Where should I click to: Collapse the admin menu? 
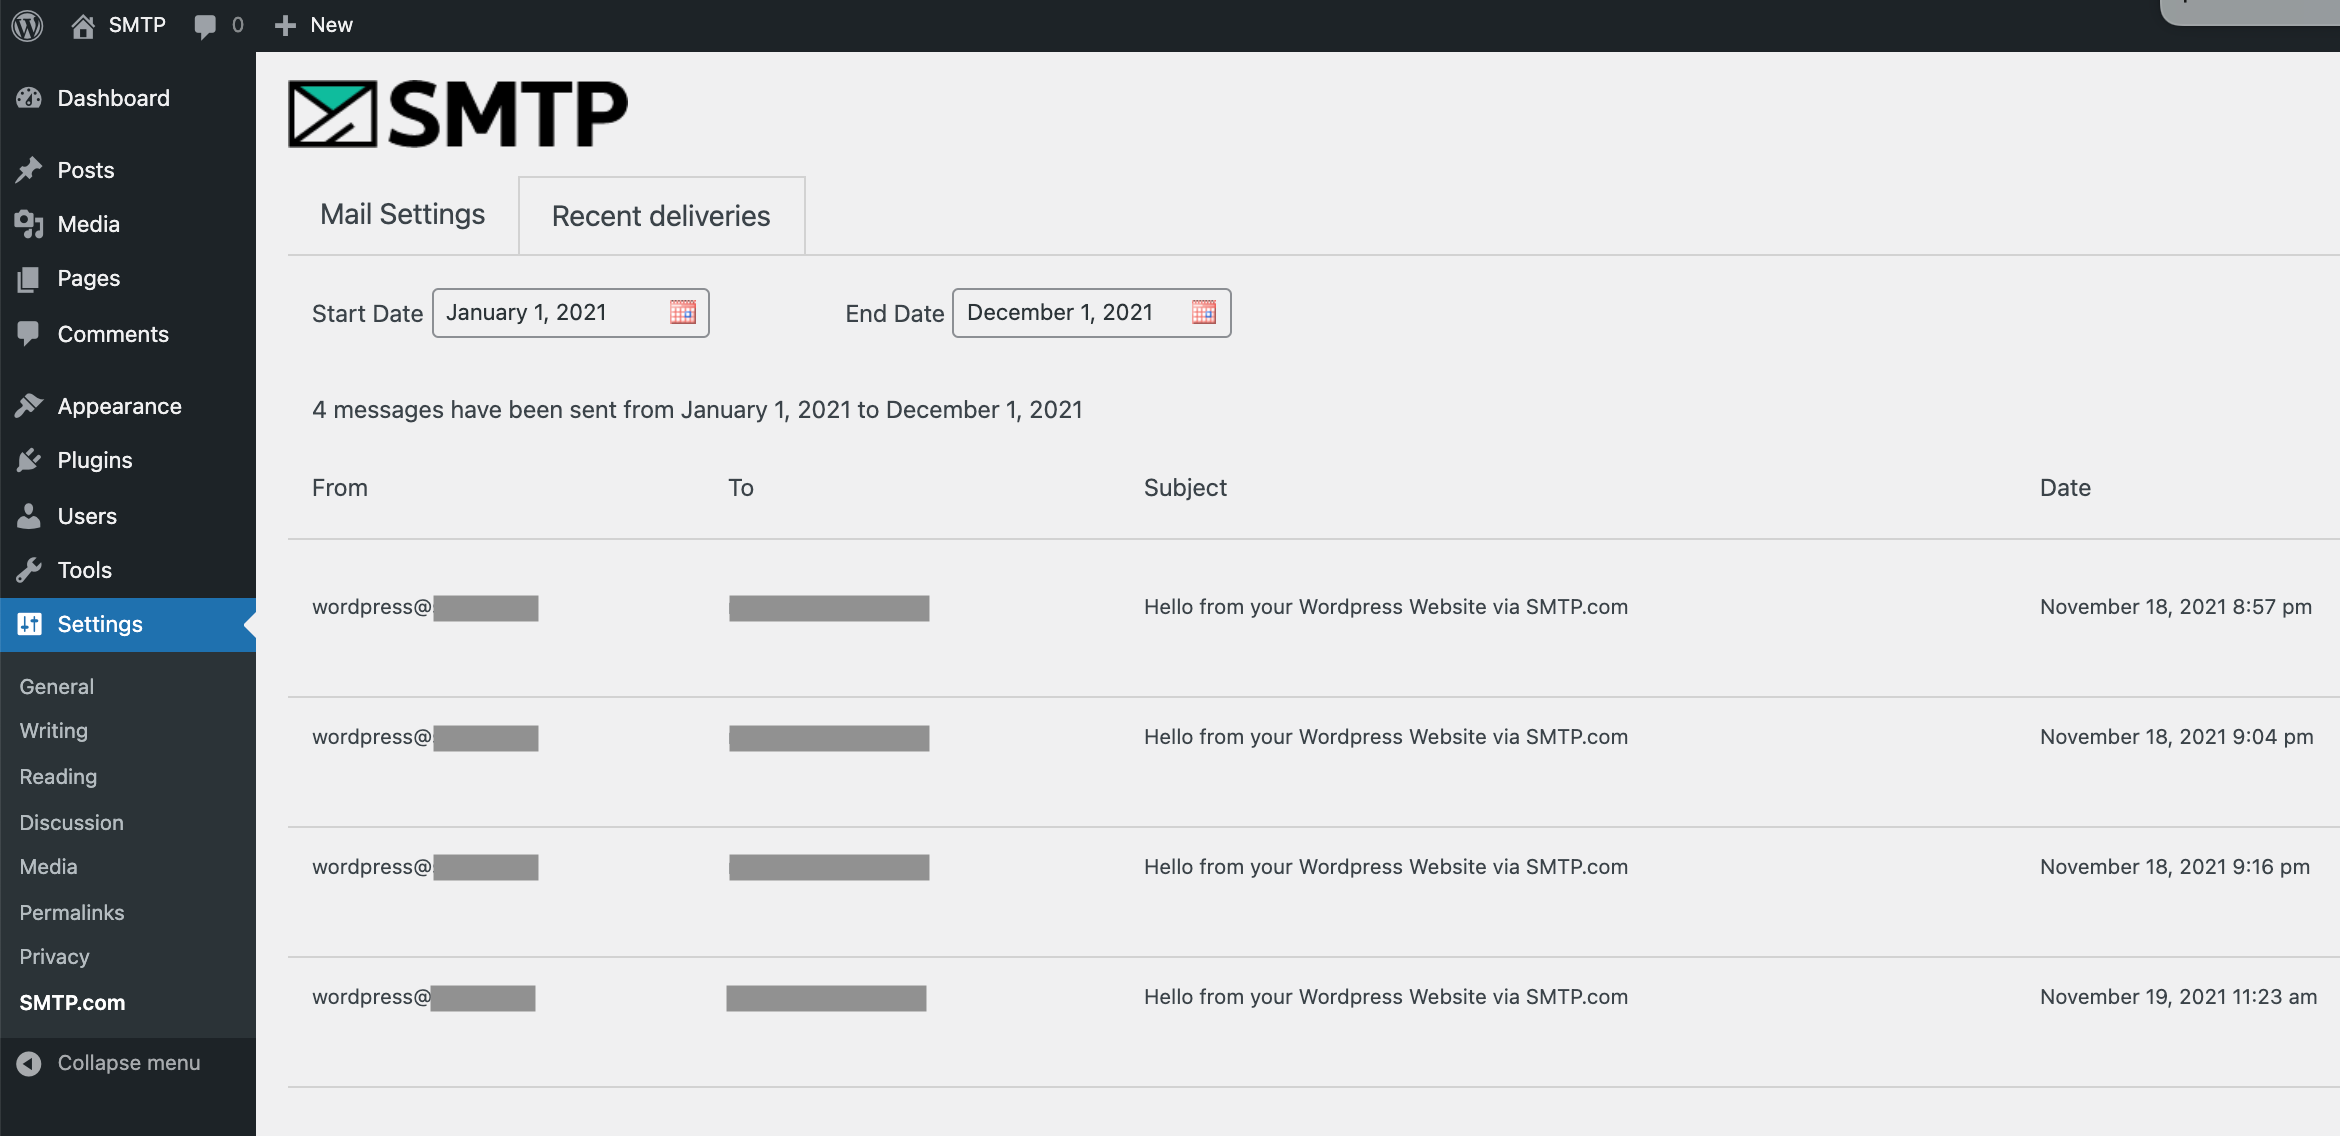tap(110, 1062)
